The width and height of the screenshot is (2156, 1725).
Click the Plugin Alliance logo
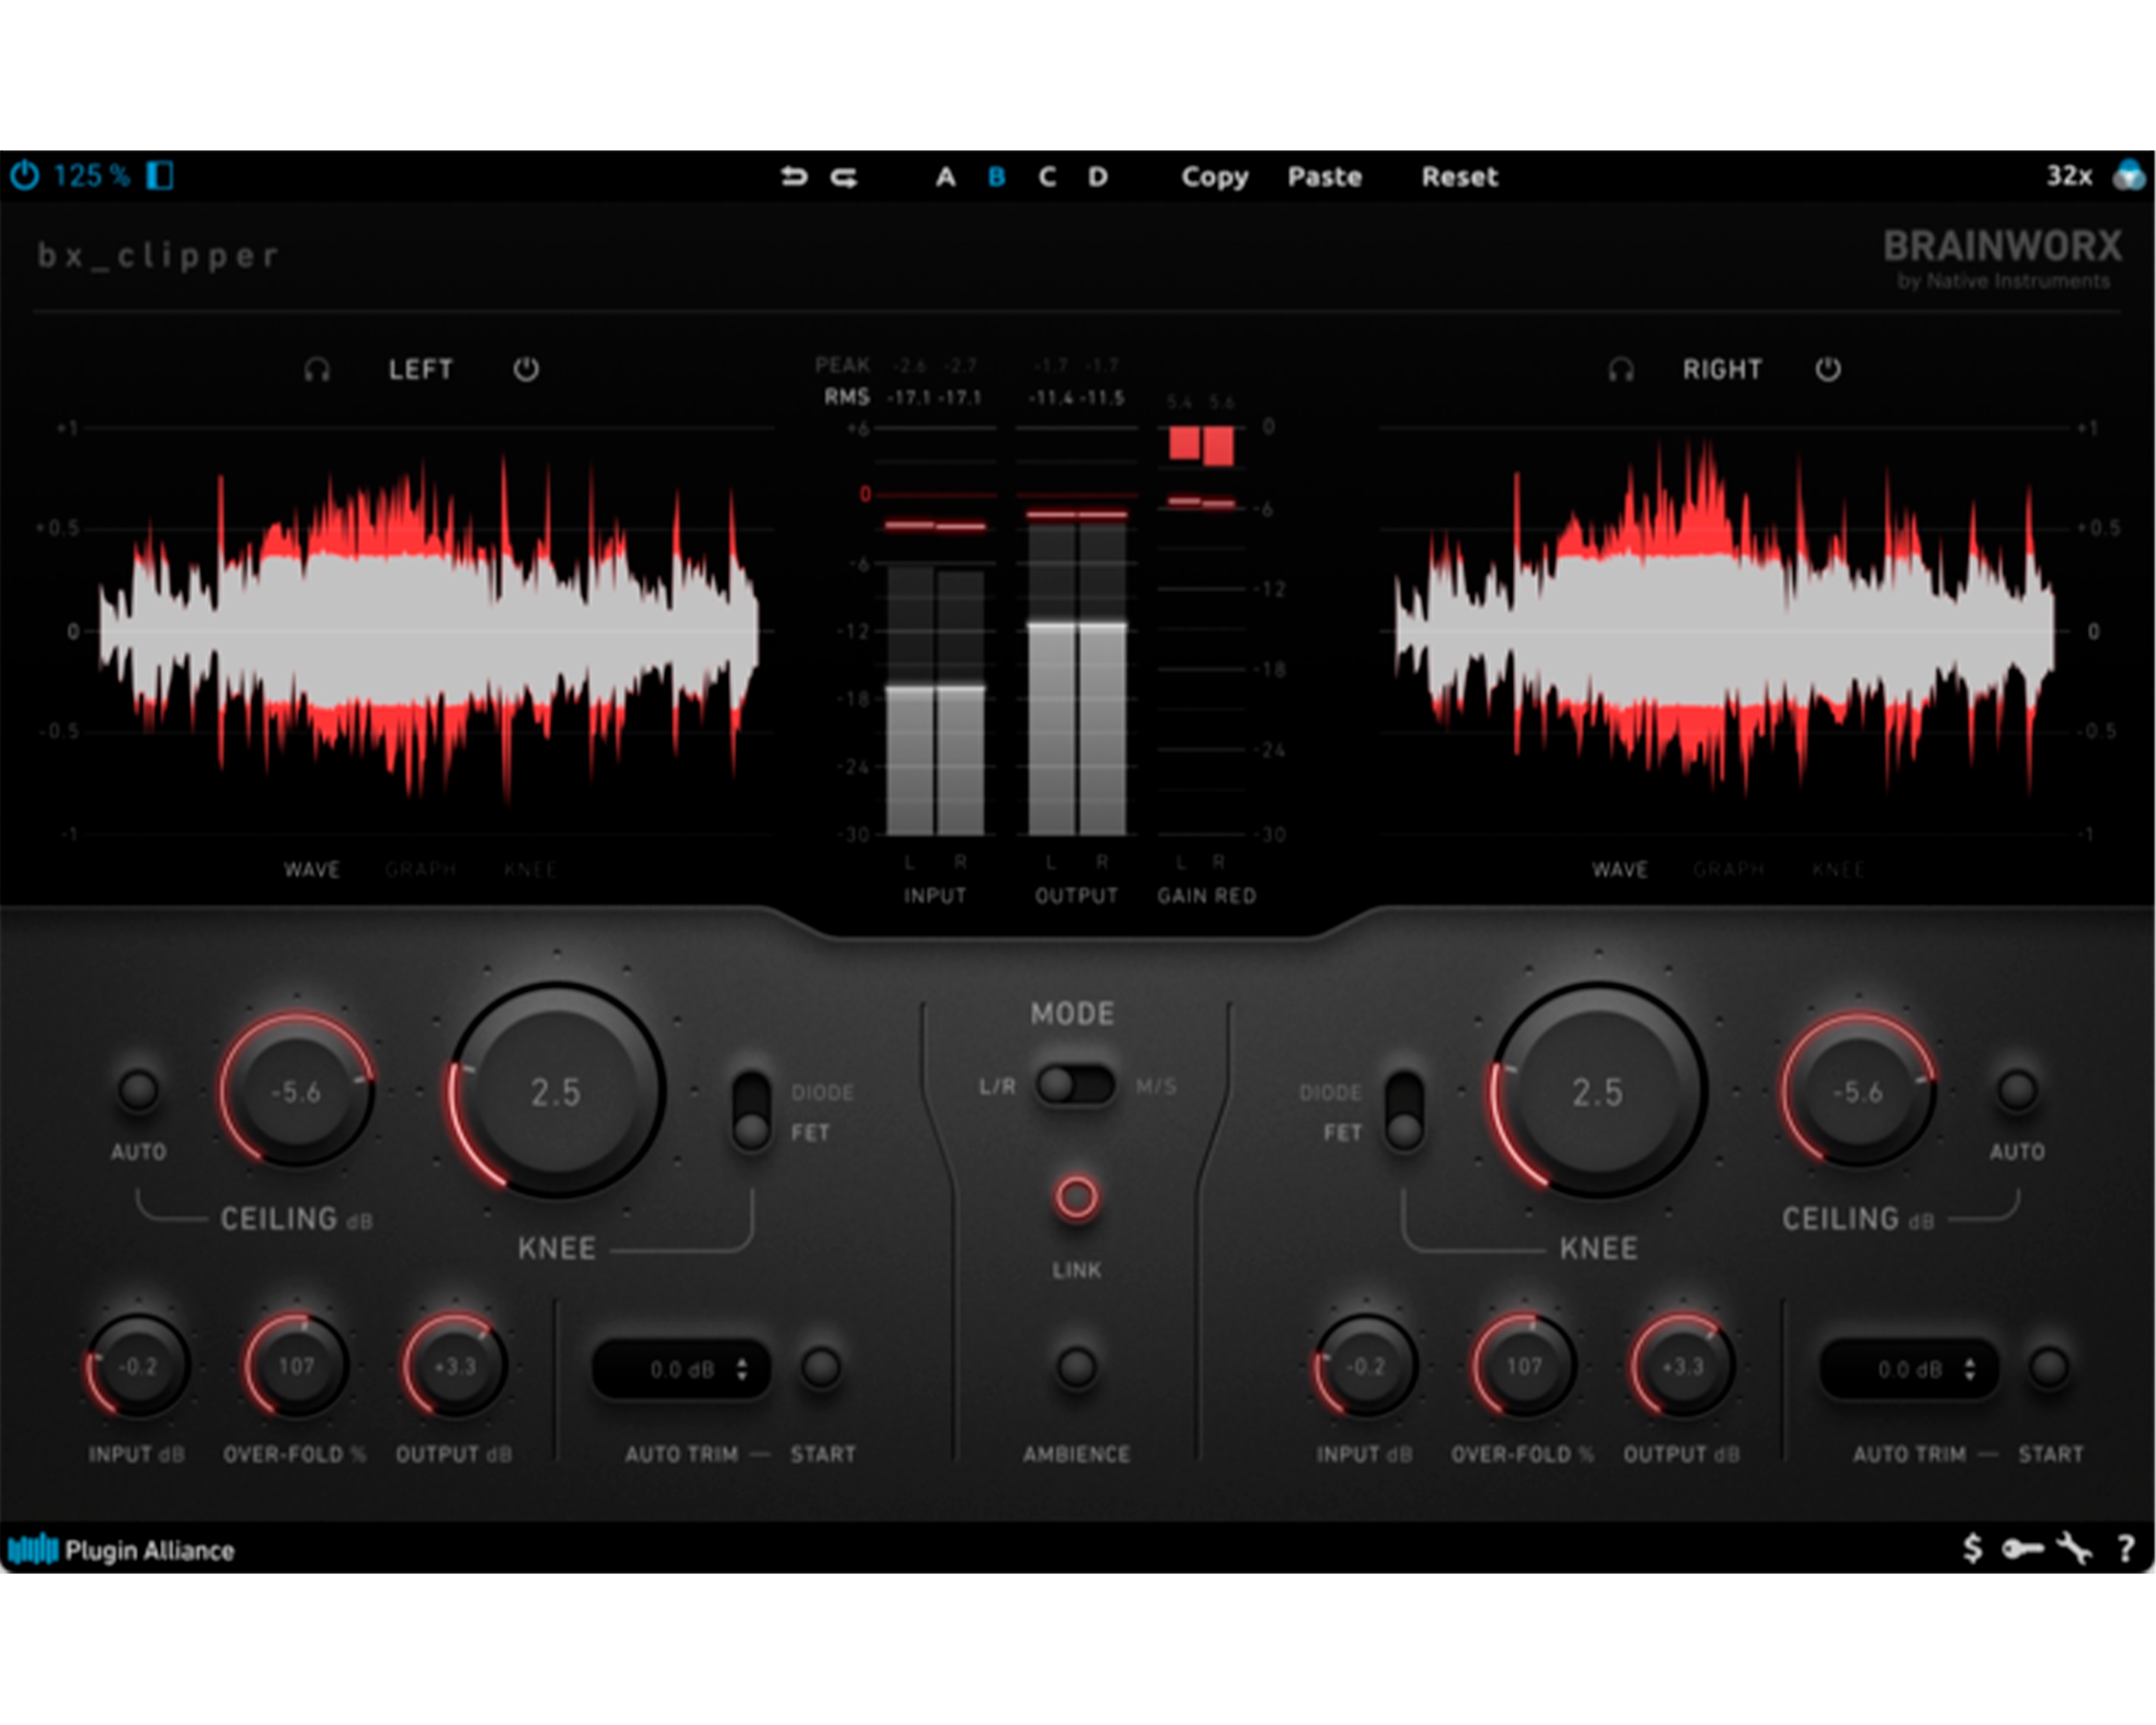(121, 1550)
